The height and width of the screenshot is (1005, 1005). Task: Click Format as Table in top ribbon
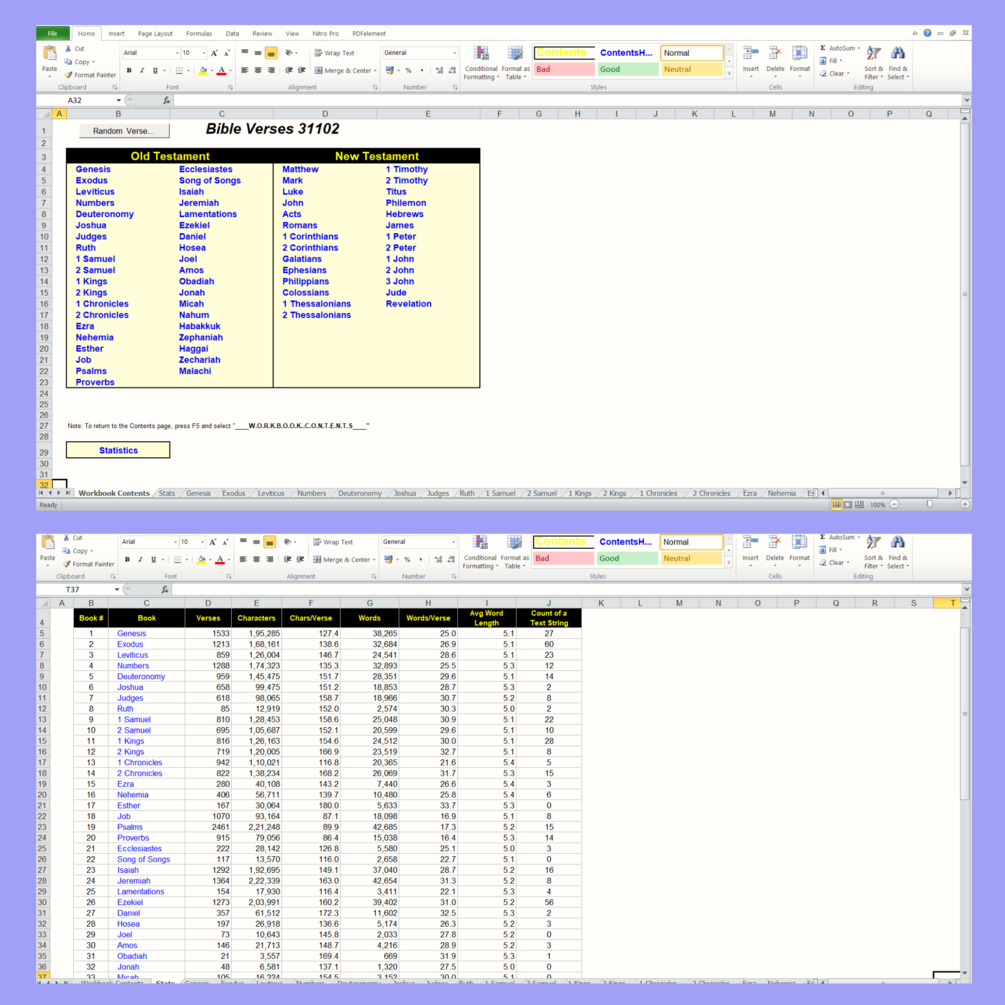coord(515,62)
